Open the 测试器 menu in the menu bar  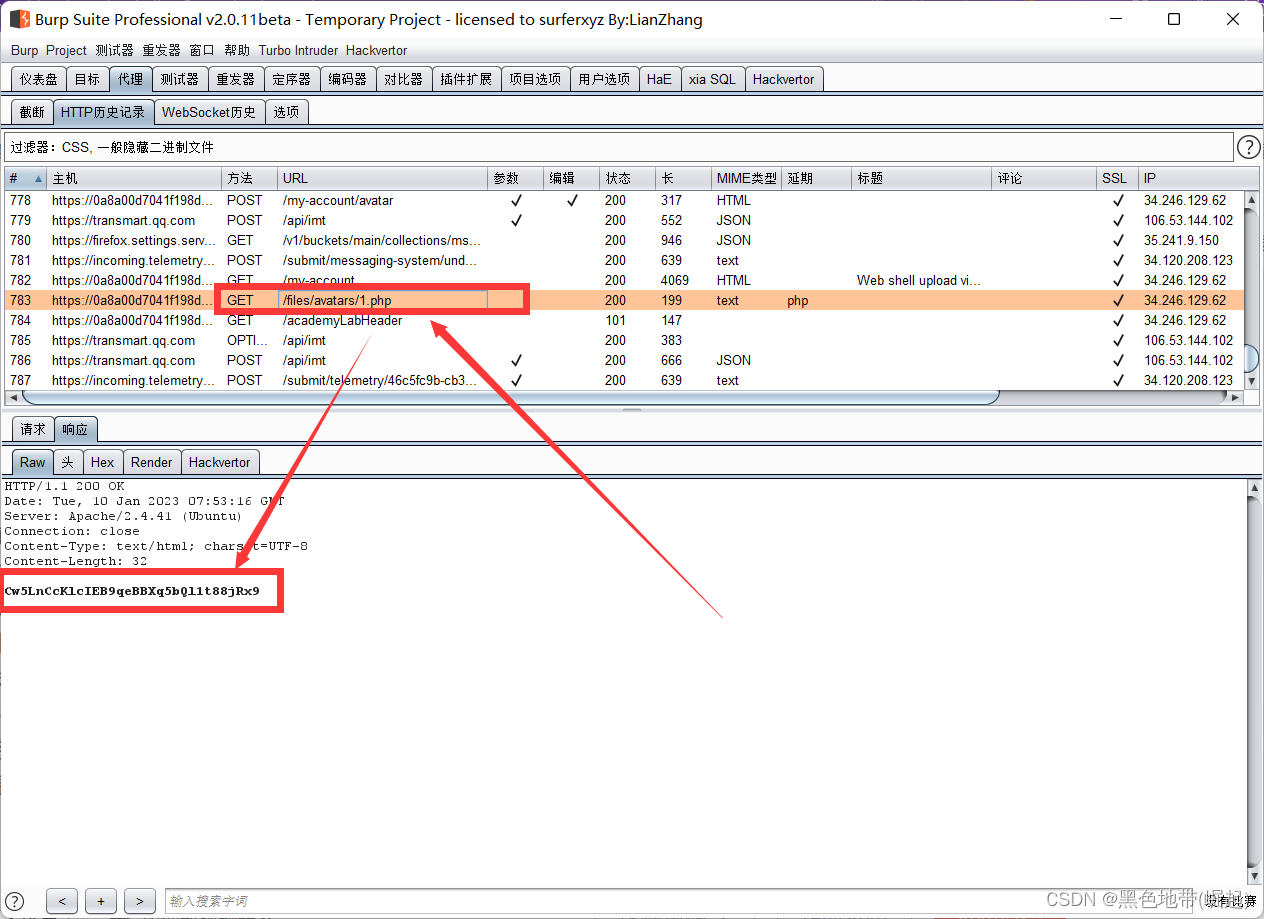(x=114, y=50)
